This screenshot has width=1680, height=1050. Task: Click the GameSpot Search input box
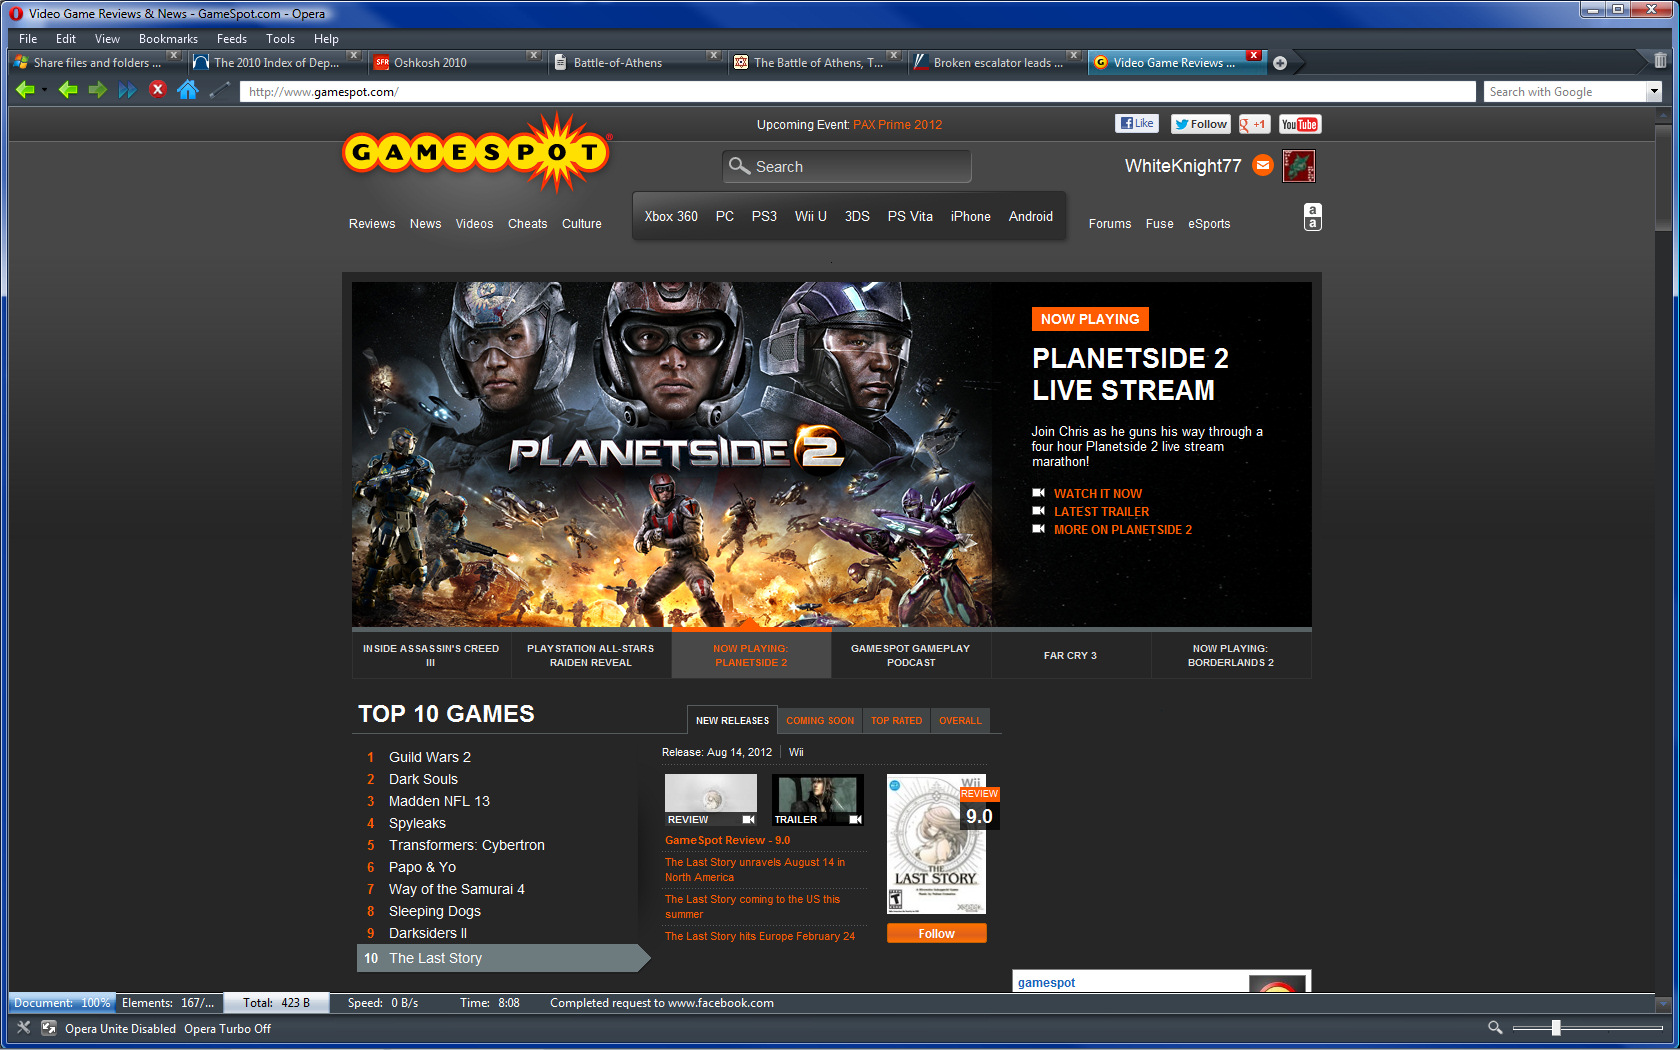coord(847,166)
